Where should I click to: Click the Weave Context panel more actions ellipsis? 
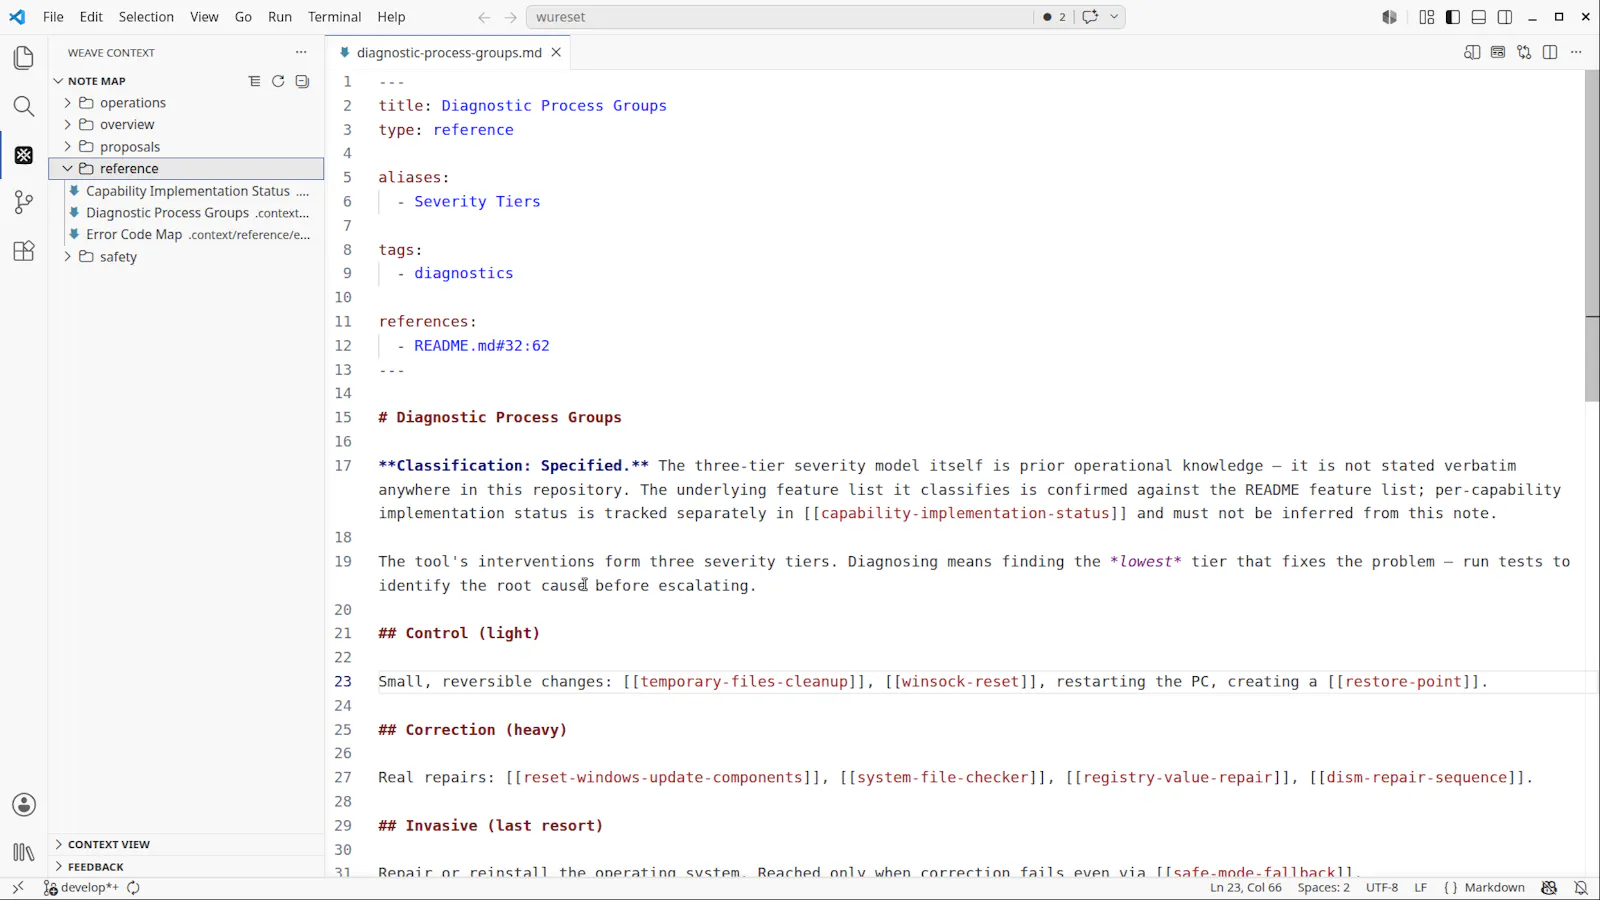point(301,52)
